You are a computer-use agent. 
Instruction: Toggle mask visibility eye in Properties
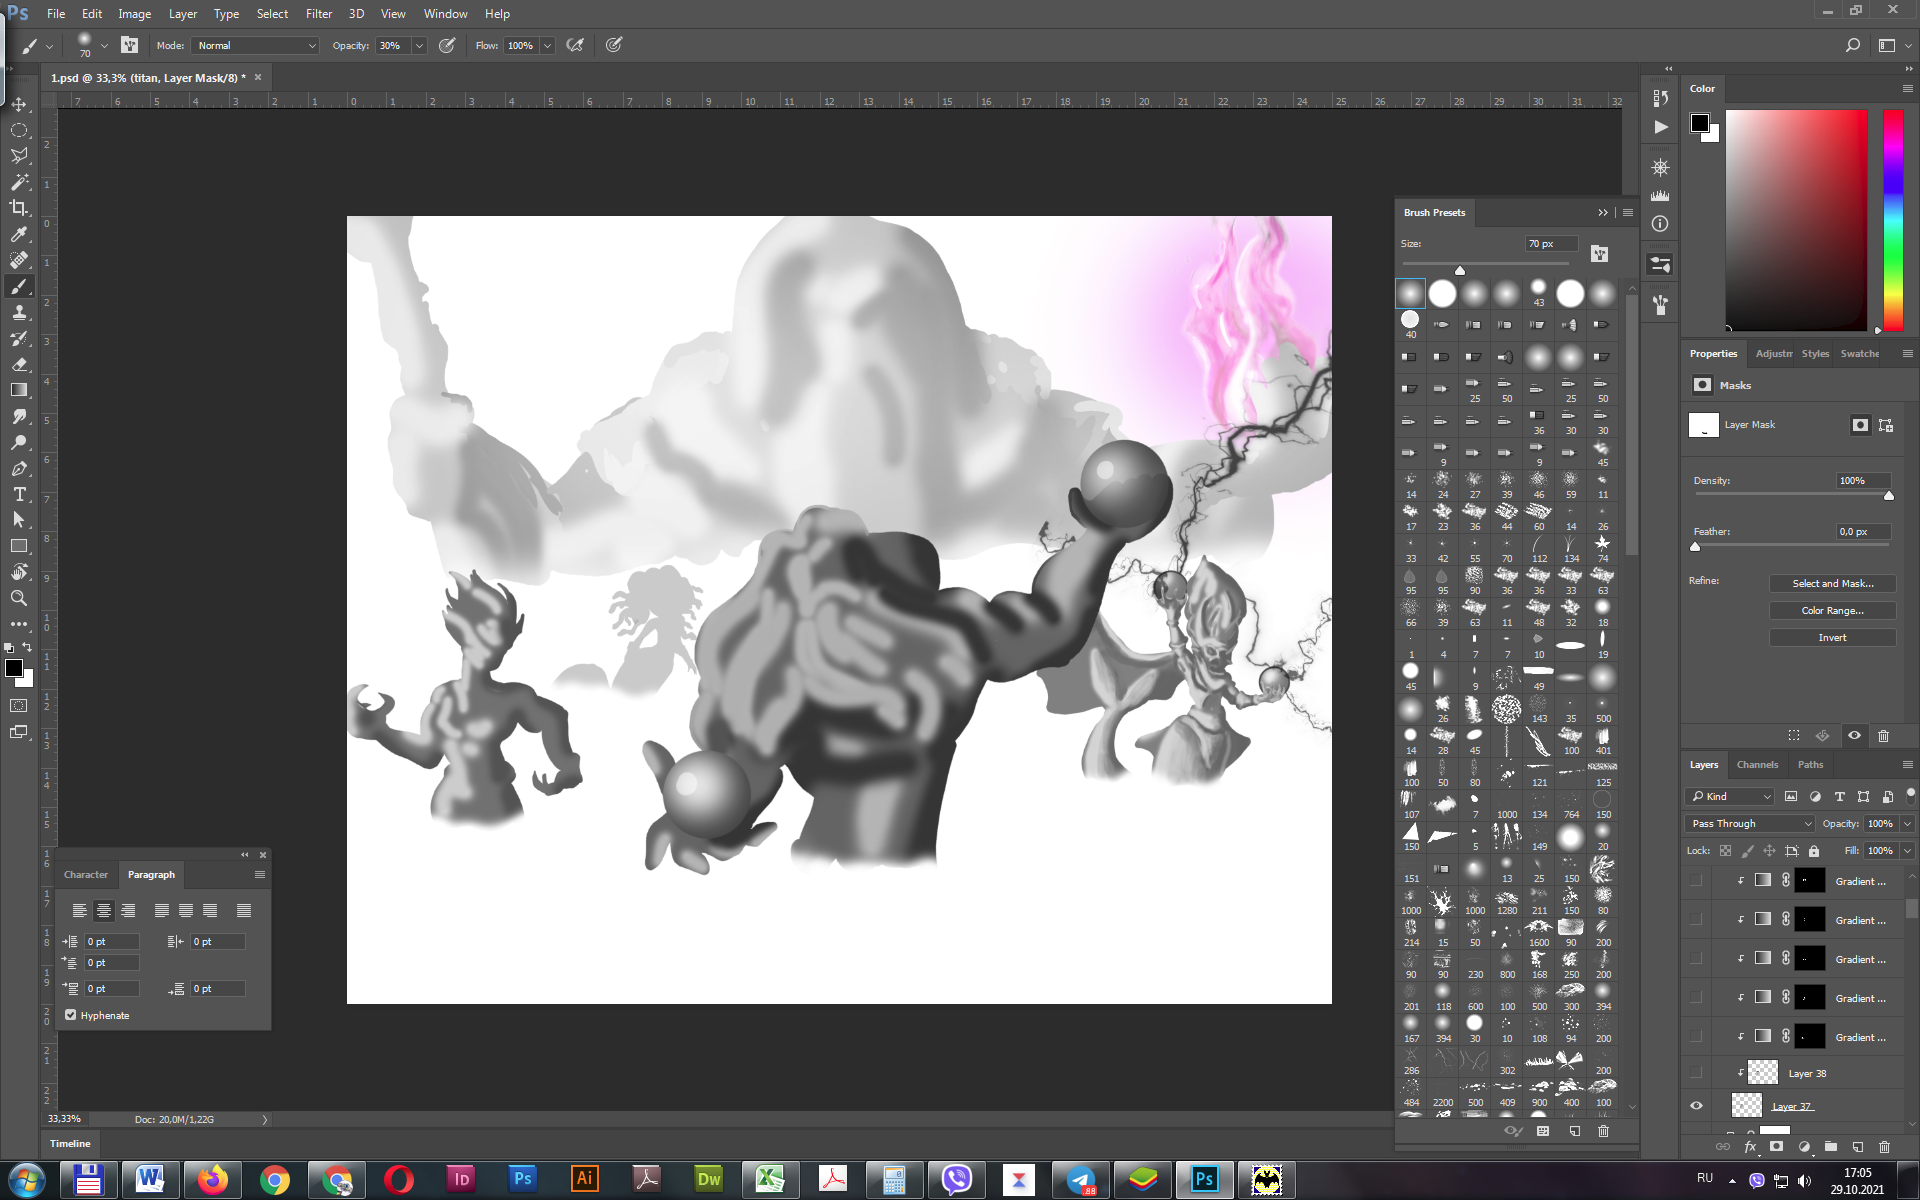[x=1854, y=735]
